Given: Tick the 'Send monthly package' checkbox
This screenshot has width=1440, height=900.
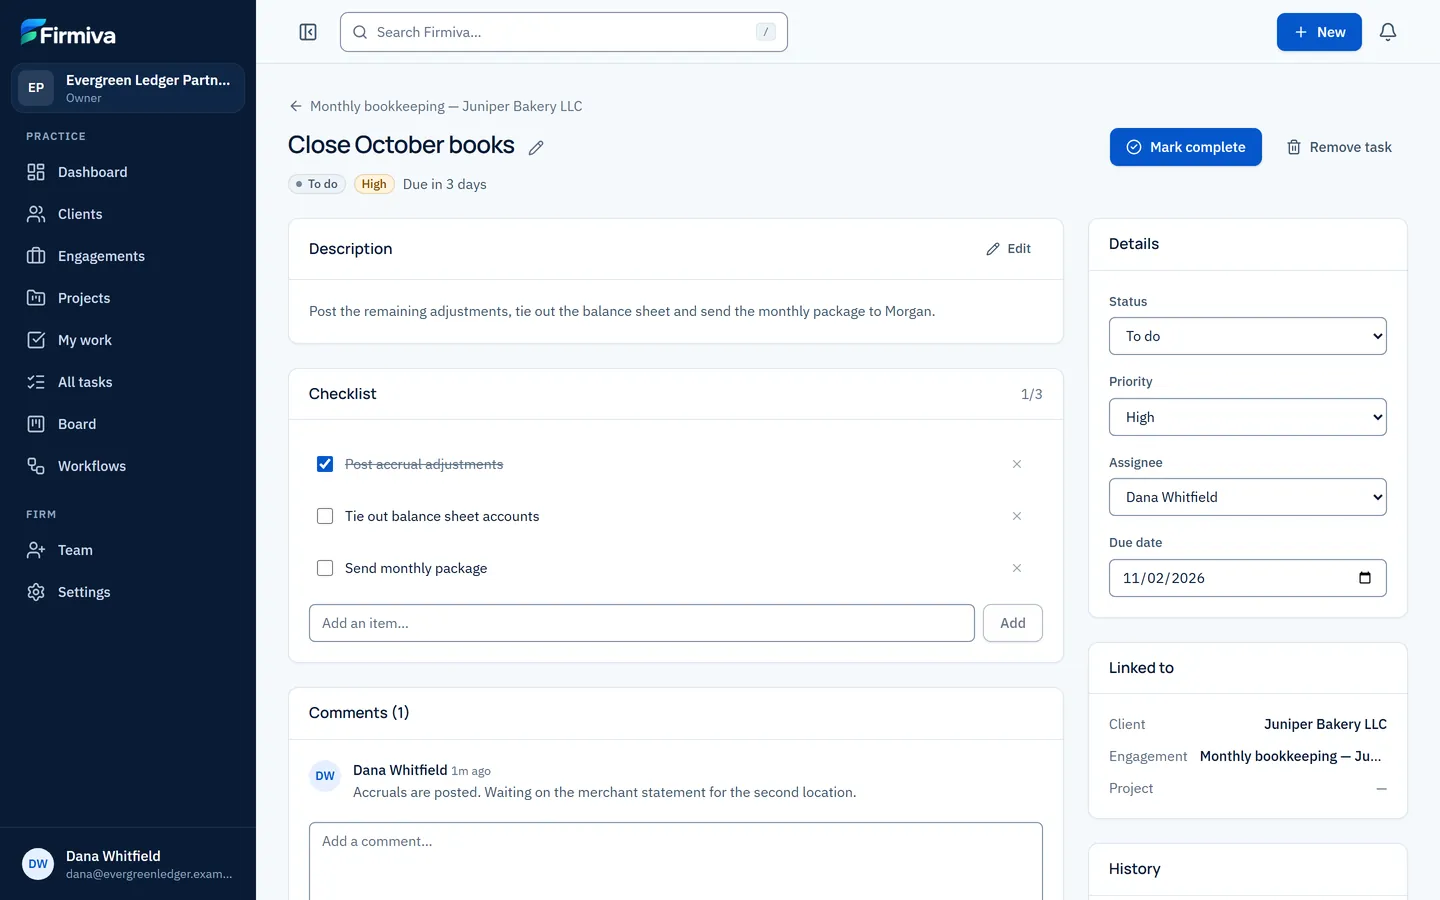Looking at the screenshot, I should tap(325, 568).
